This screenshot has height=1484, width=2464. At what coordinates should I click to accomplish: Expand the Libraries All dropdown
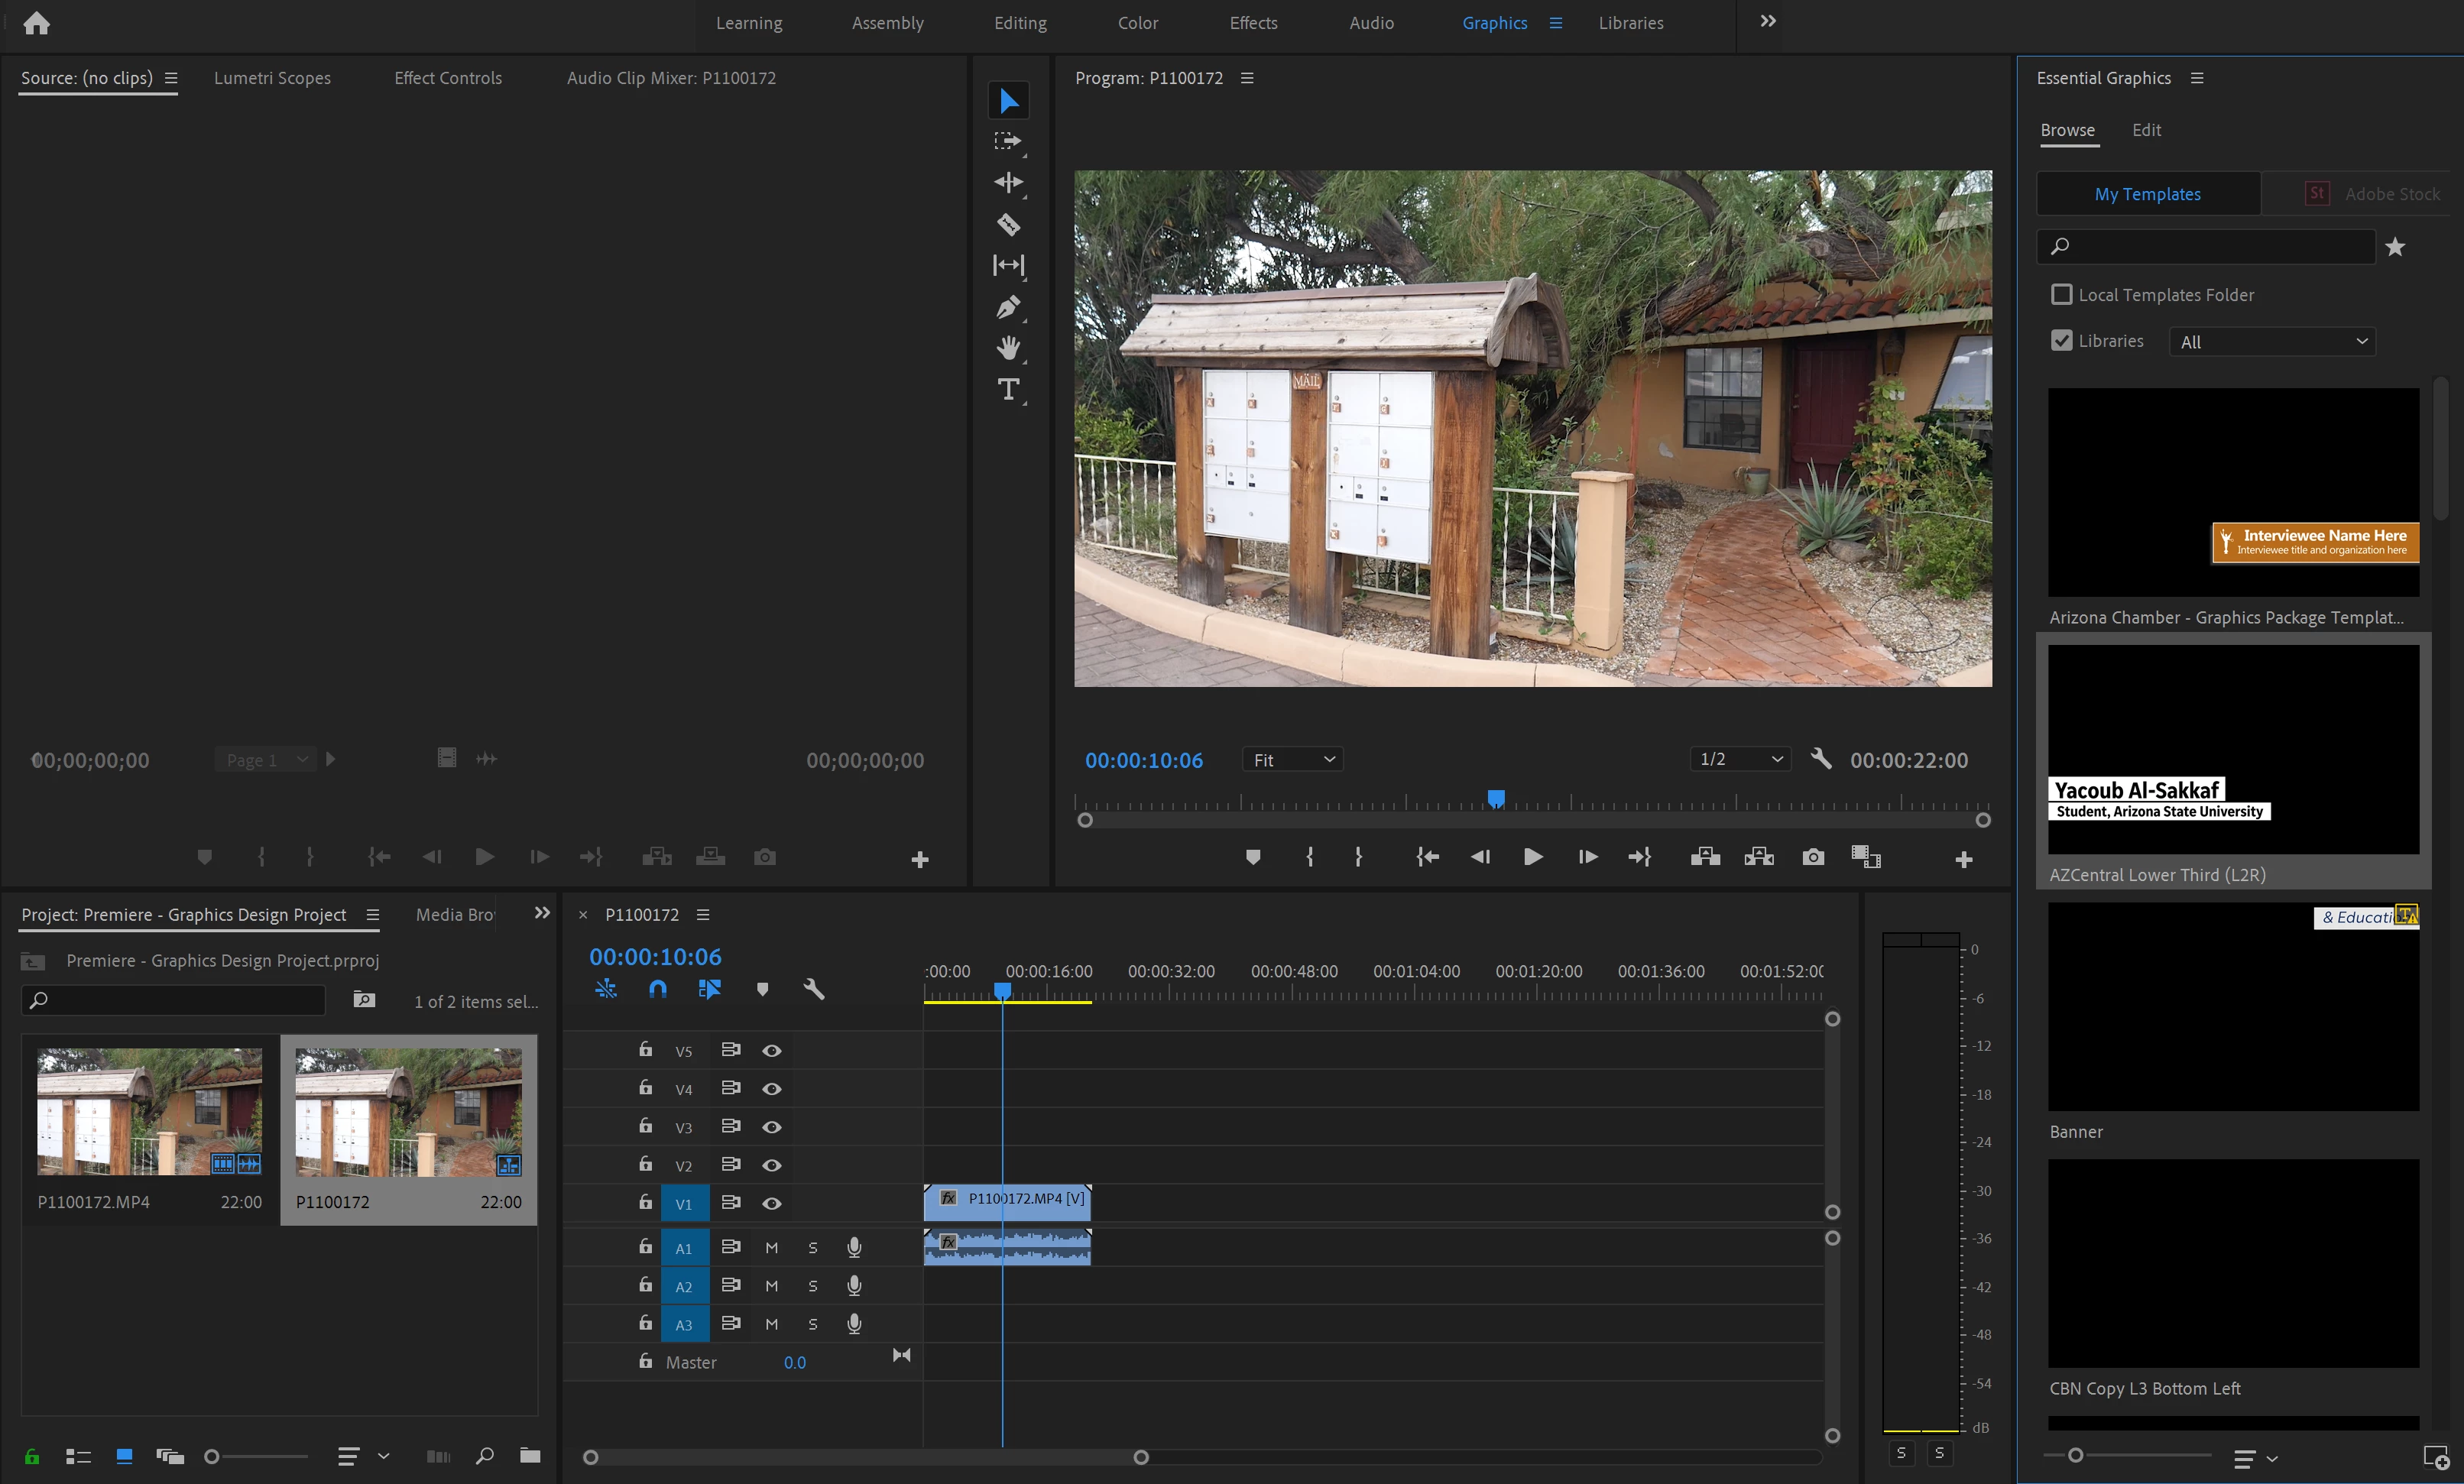[2272, 341]
